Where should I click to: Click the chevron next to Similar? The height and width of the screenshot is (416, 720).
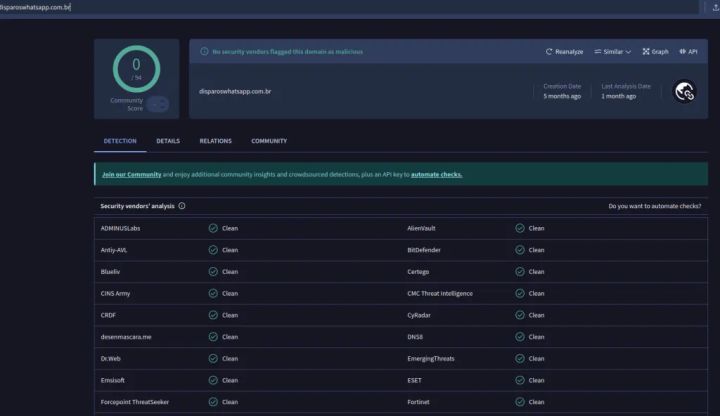[x=628, y=52]
